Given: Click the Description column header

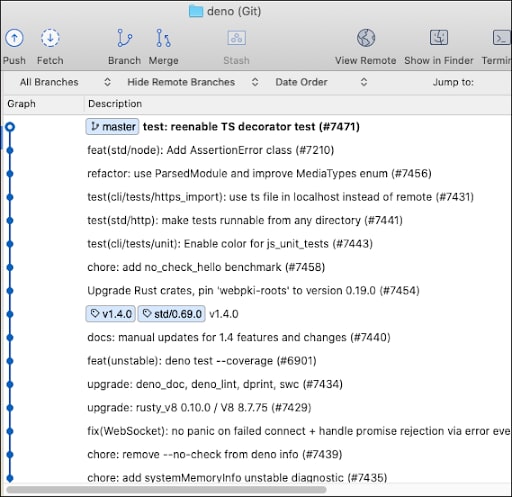Looking at the screenshot, I should click(x=115, y=104).
